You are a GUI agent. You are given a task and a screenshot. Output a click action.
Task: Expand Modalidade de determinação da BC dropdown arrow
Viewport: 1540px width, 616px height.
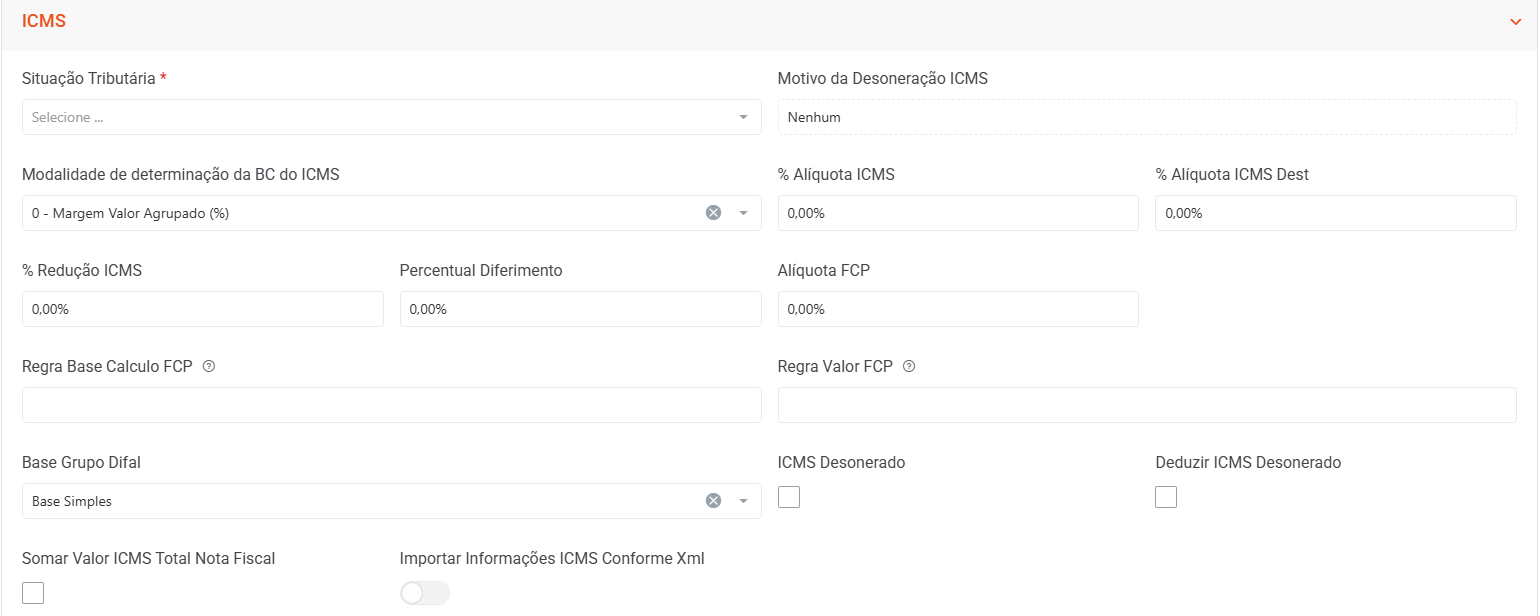[x=743, y=213]
